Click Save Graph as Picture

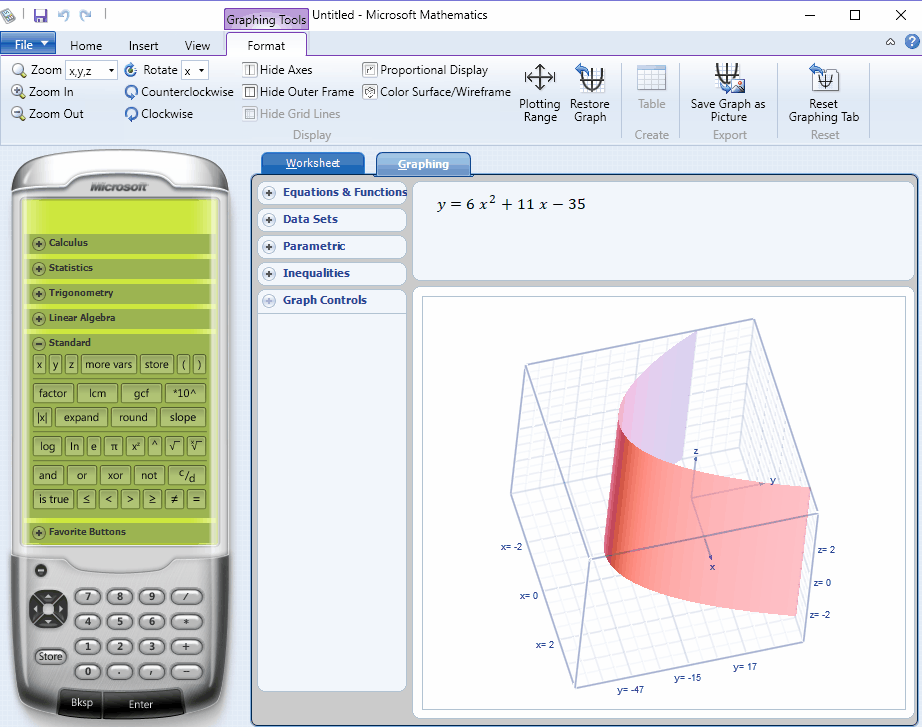[x=729, y=93]
